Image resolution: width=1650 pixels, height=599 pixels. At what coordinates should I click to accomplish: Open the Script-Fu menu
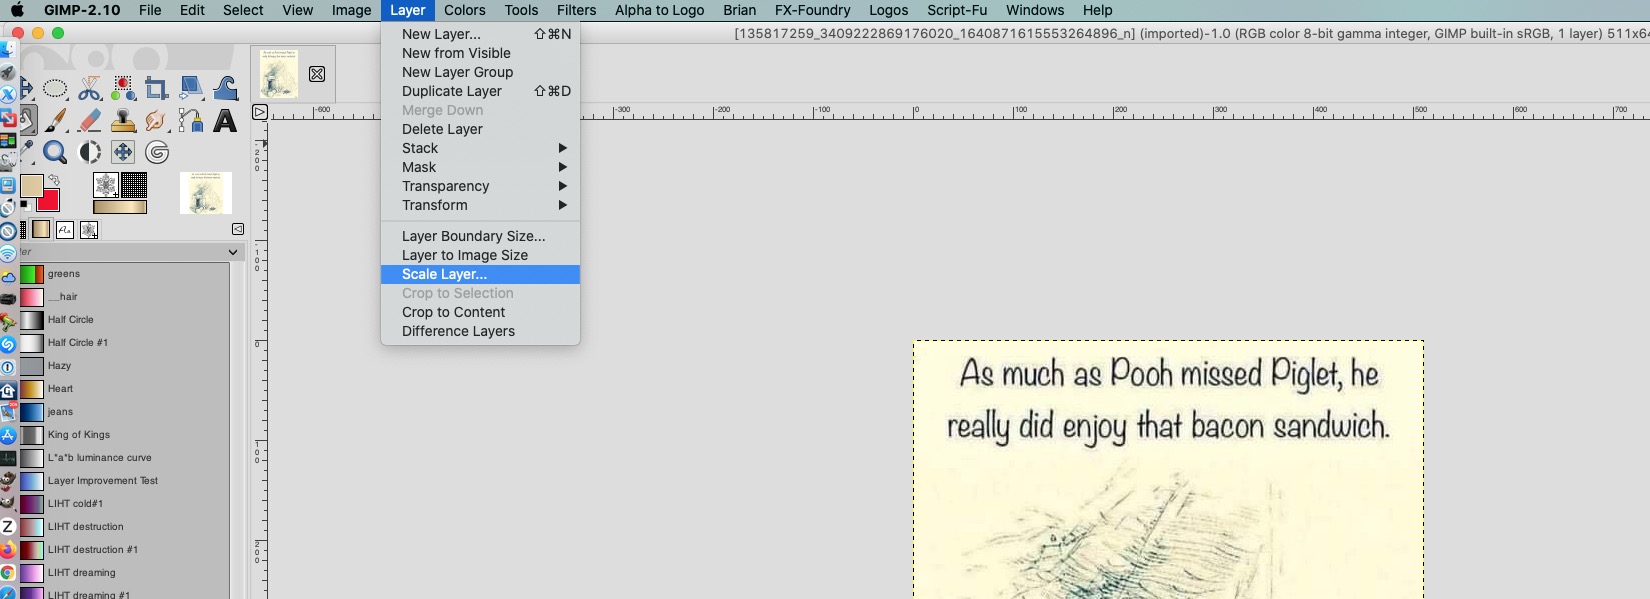click(957, 10)
